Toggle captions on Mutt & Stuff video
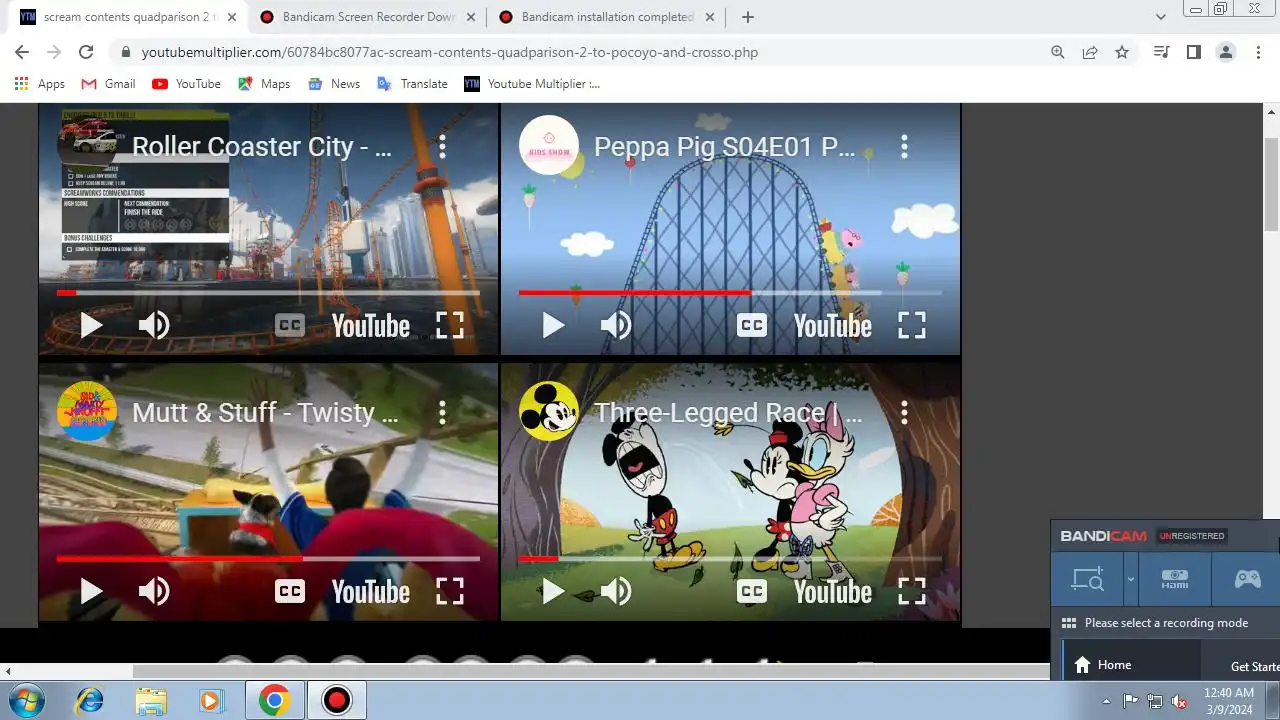Viewport: 1280px width, 720px height. 290,592
